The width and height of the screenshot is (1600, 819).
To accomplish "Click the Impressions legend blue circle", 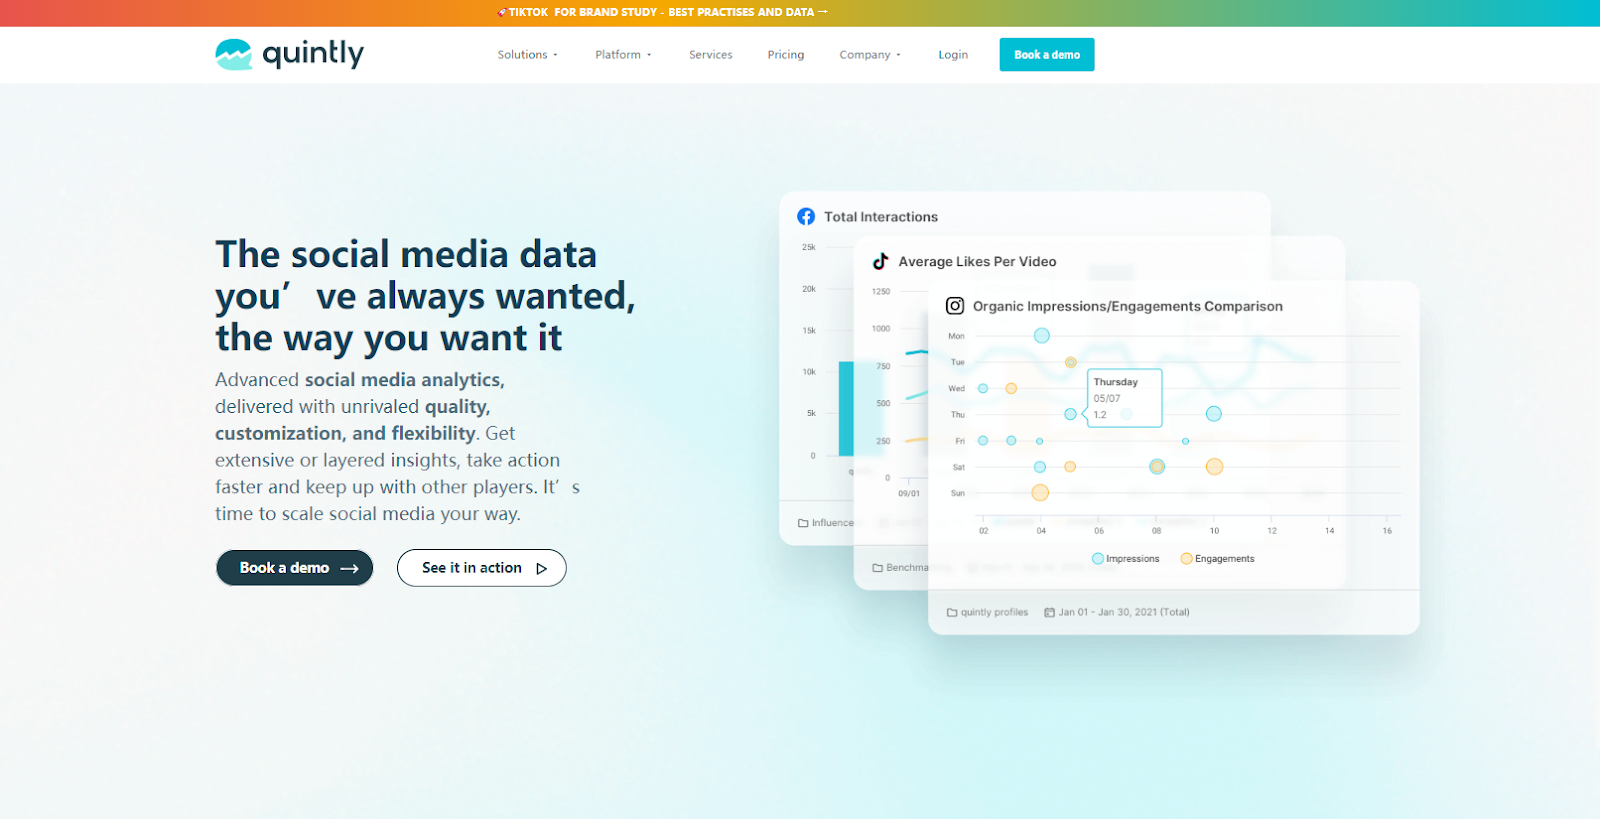I will coord(1098,559).
